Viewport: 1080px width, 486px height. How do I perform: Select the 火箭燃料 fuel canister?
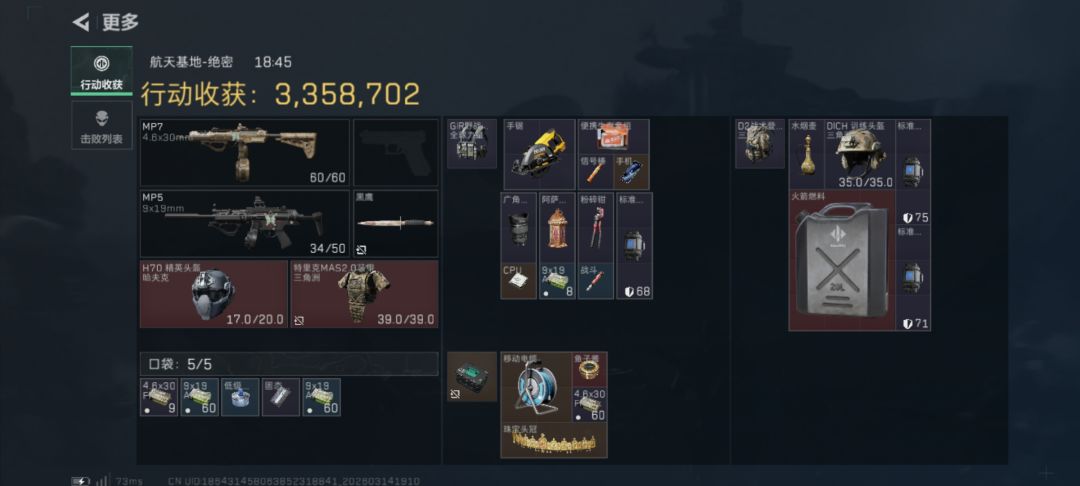(x=842, y=261)
